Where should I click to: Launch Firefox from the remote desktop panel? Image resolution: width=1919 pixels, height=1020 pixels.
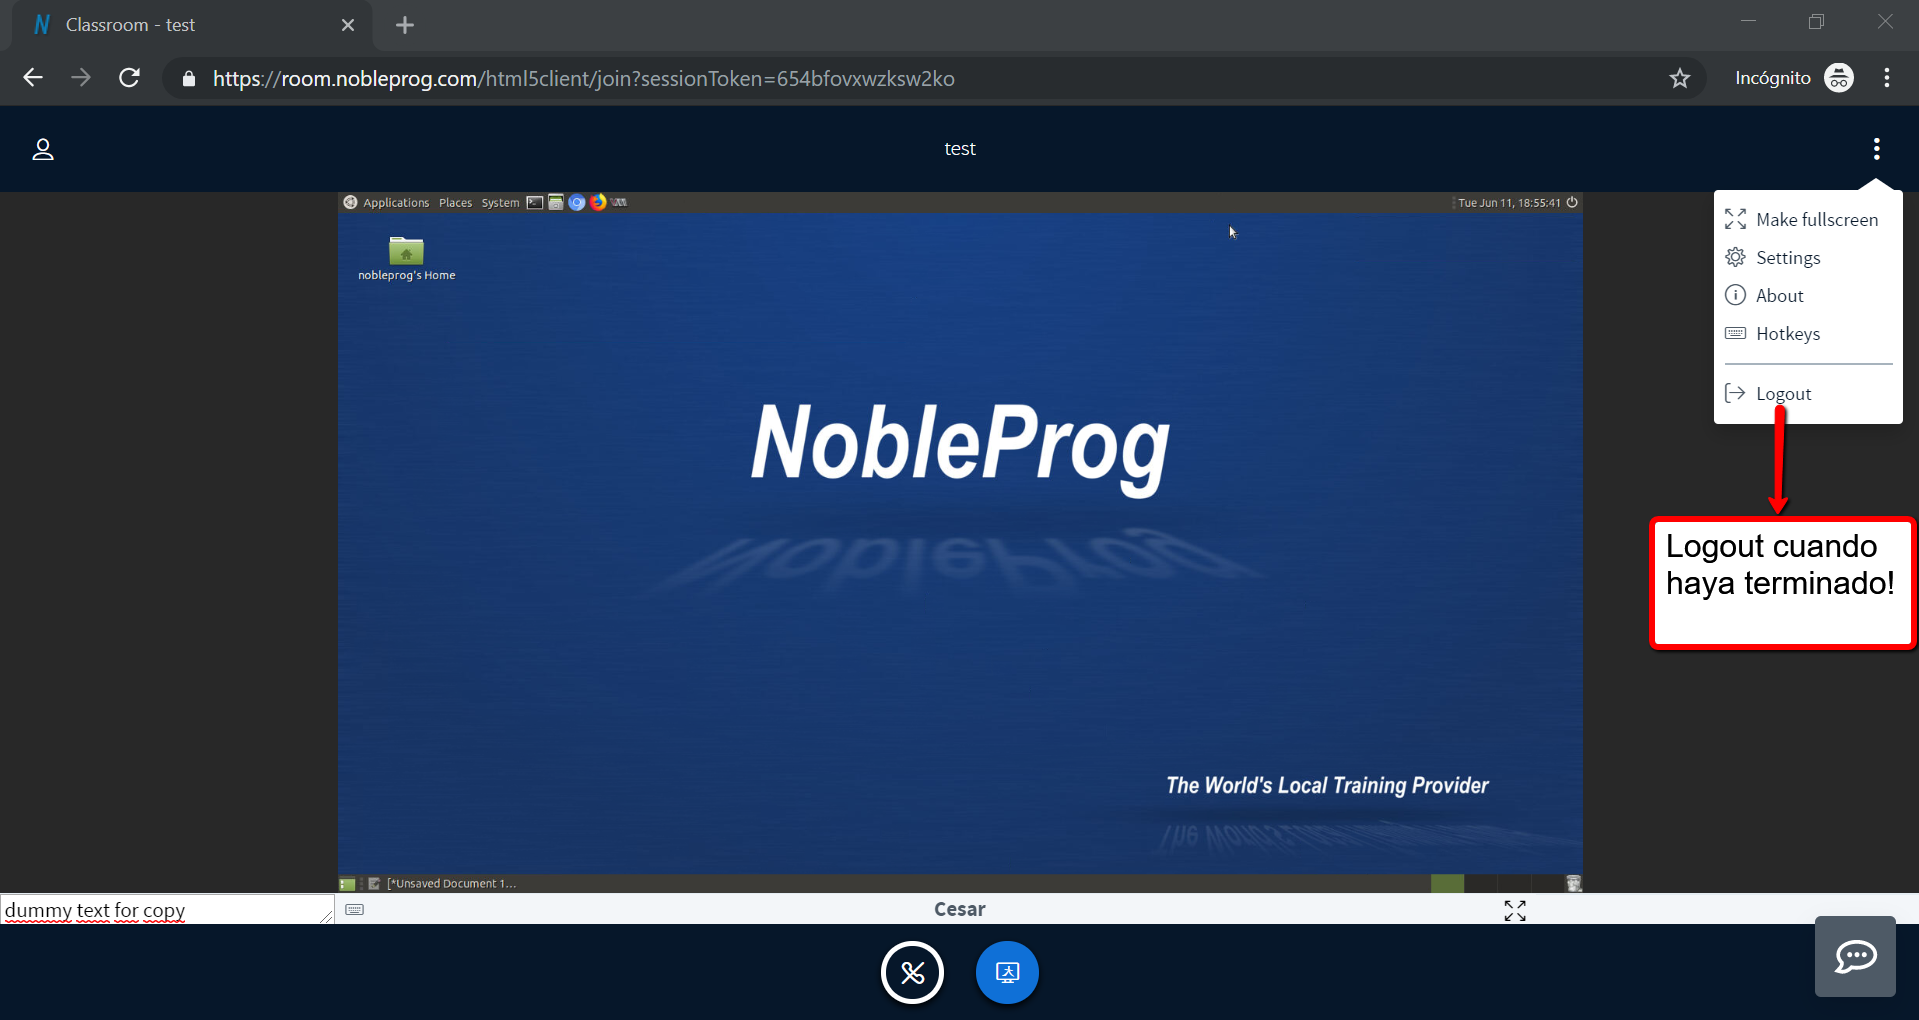598,202
